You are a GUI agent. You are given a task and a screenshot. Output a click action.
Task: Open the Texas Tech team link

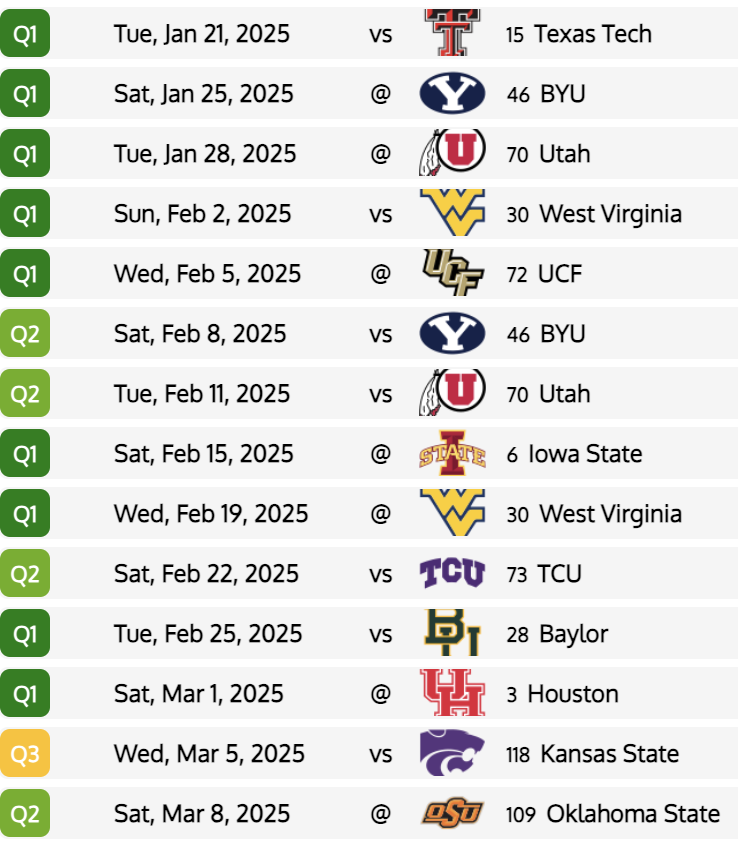click(x=593, y=34)
